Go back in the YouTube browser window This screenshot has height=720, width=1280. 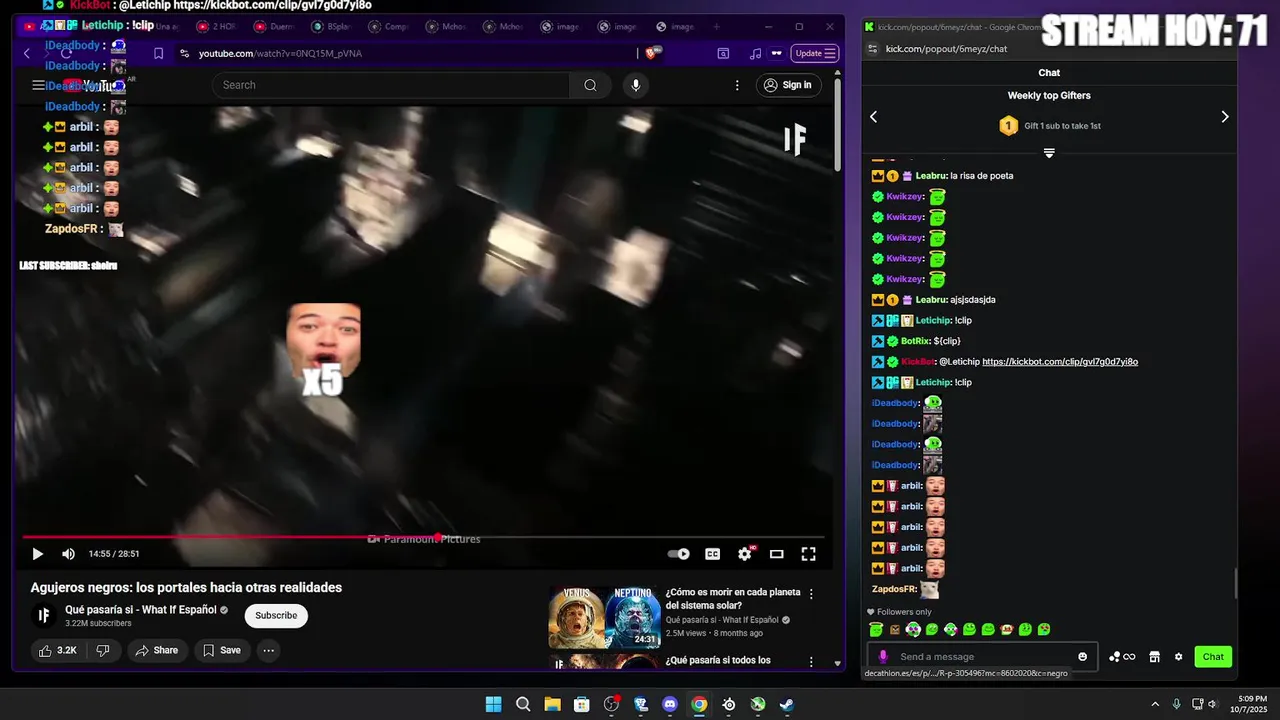[x=27, y=53]
